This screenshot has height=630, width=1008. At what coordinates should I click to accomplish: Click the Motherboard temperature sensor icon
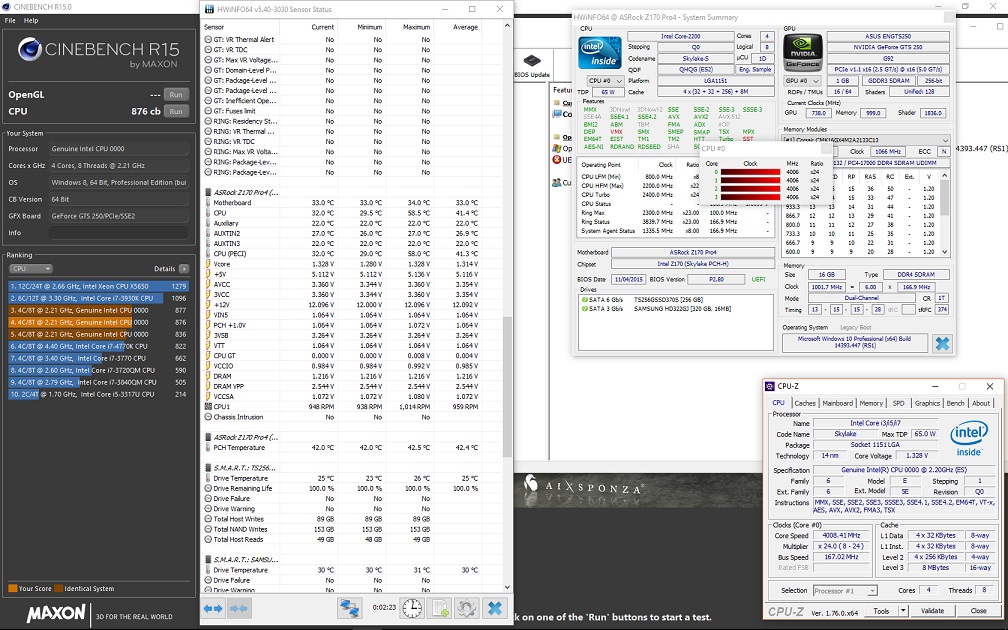coord(208,202)
